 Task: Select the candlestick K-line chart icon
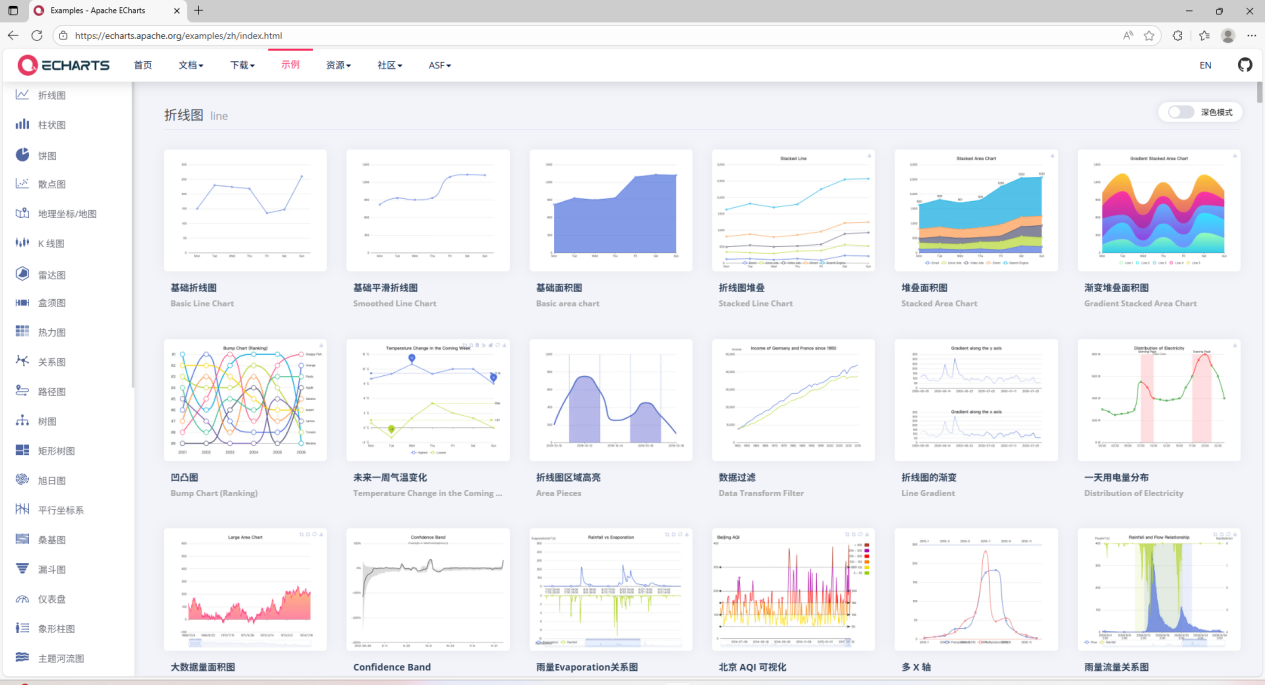pyautogui.click(x=22, y=243)
